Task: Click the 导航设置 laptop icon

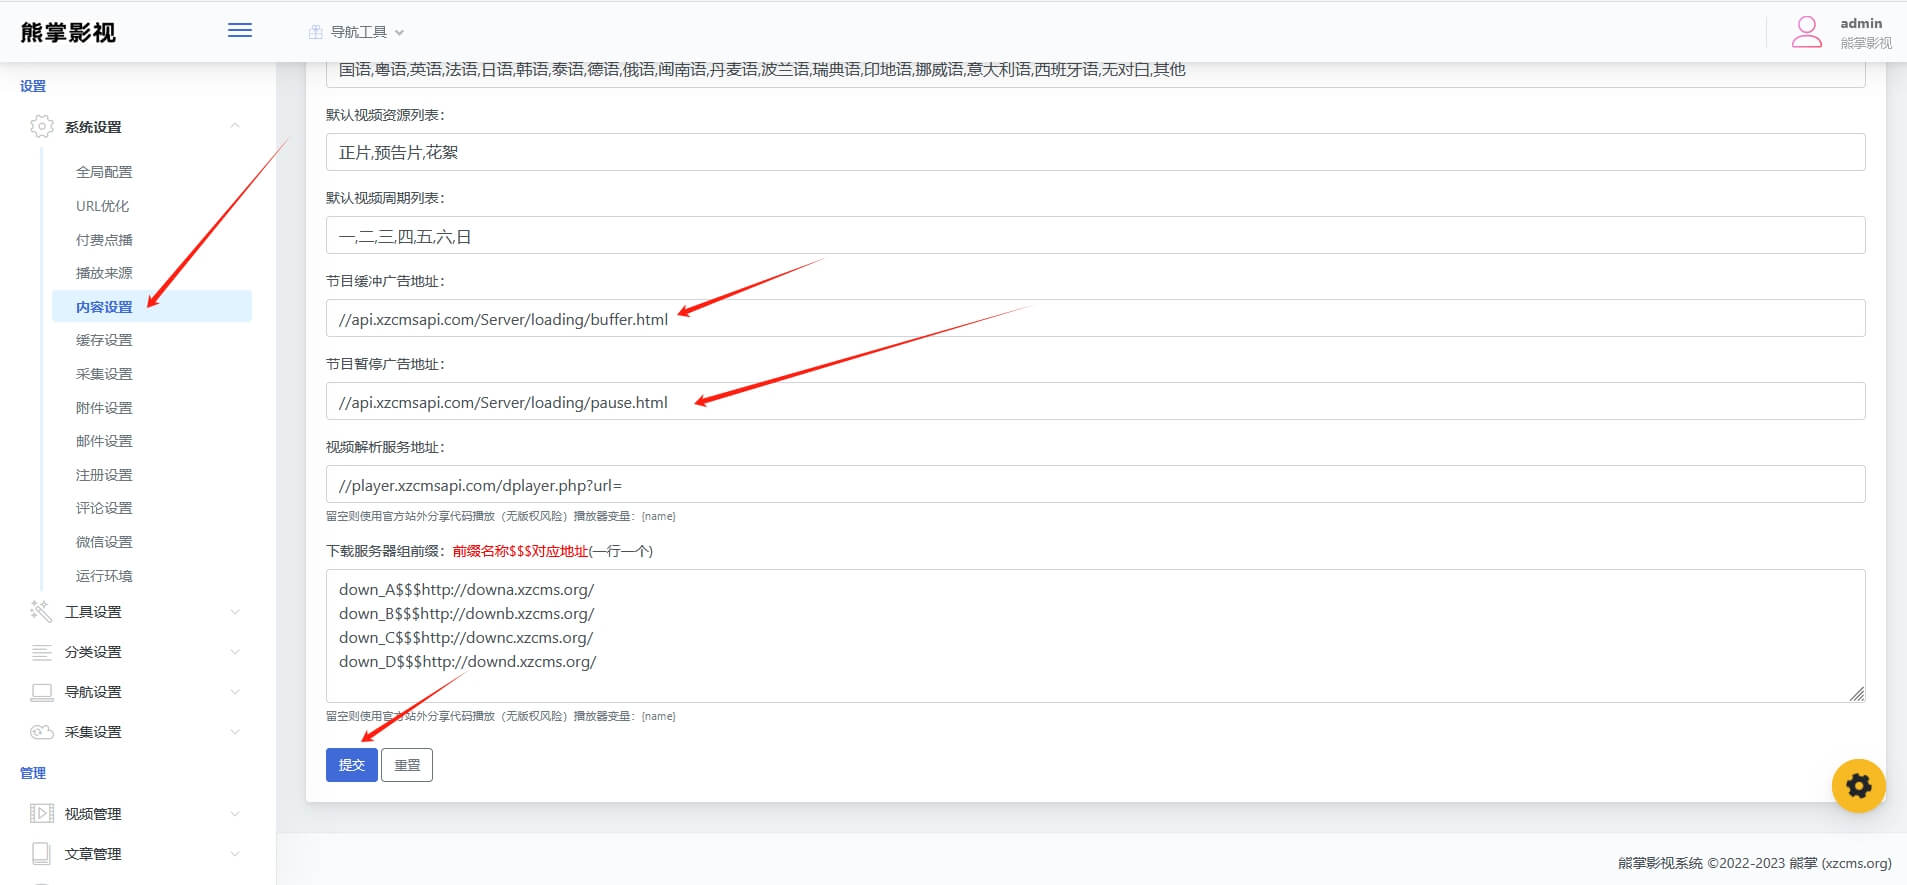Action: [42, 692]
